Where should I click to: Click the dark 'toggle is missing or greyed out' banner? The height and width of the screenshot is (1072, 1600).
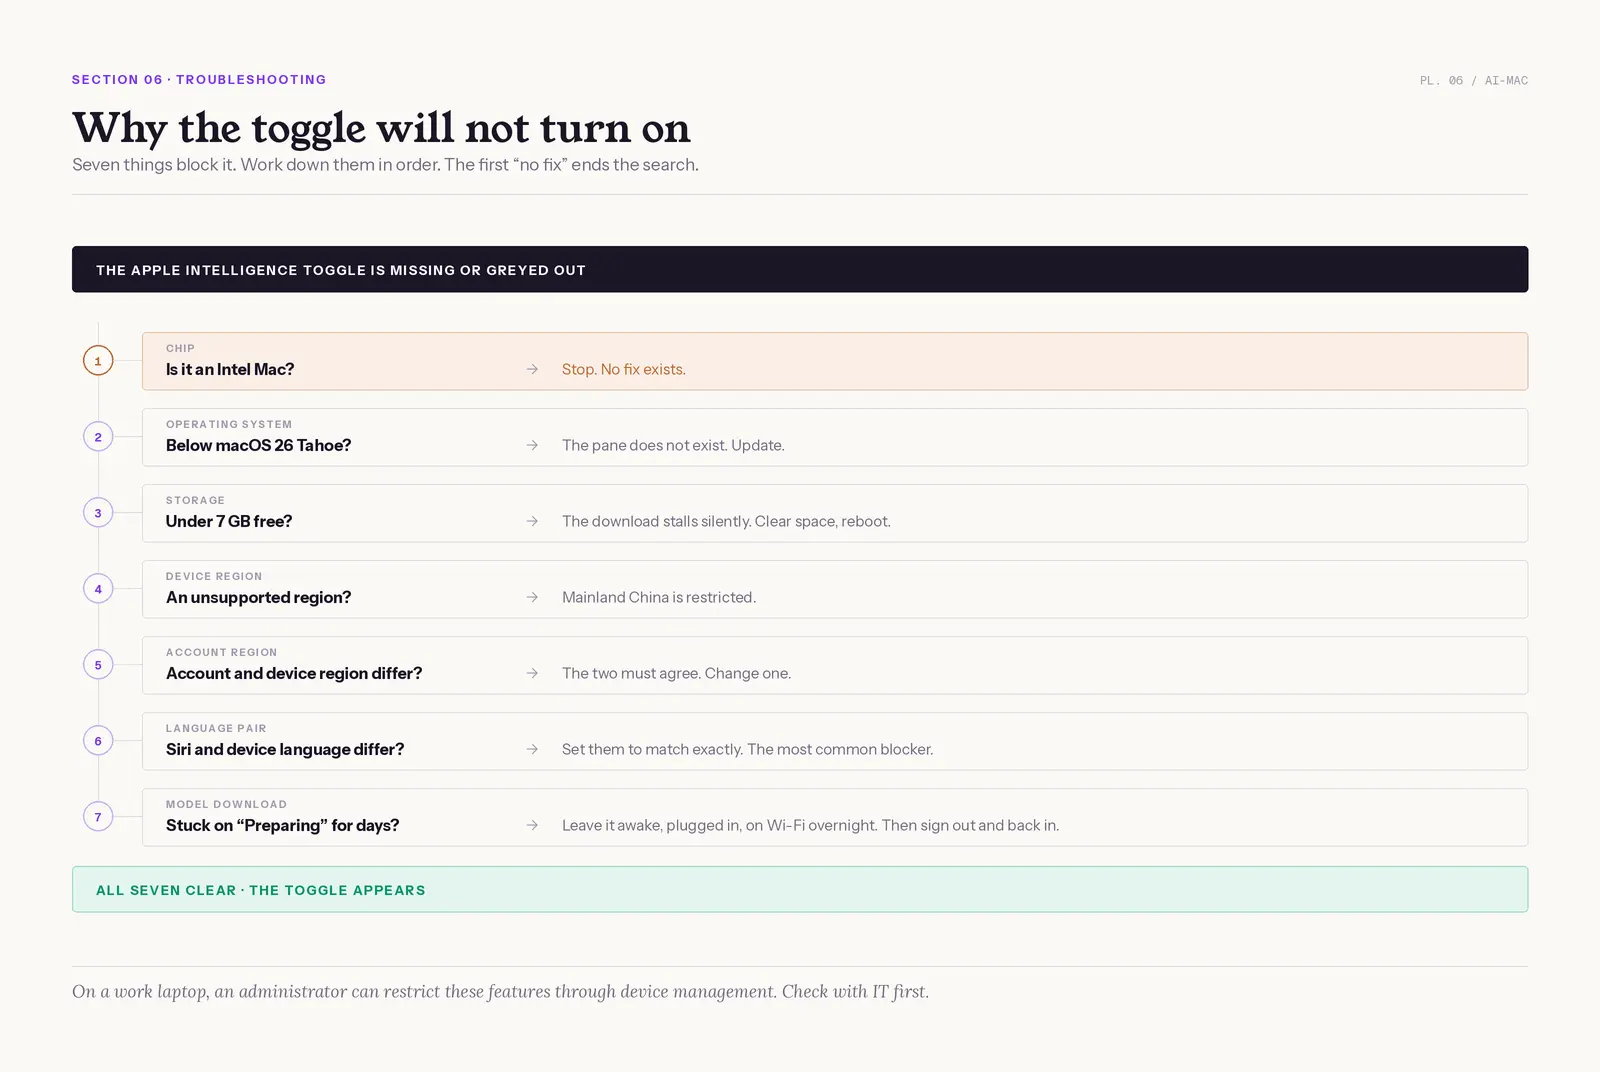[800, 269]
